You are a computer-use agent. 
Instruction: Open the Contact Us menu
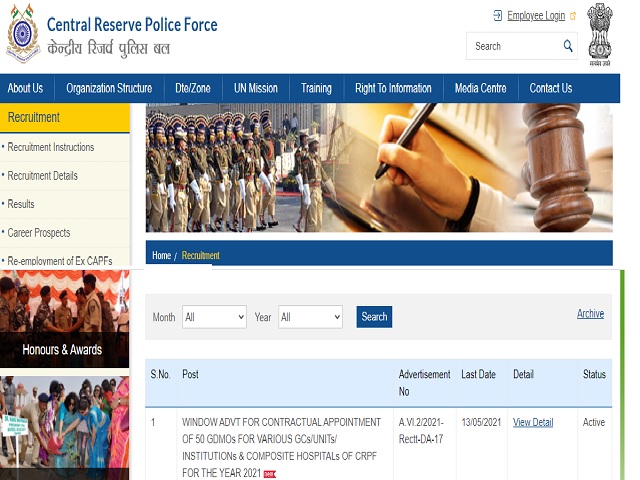pyautogui.click(x=551, y=88)
